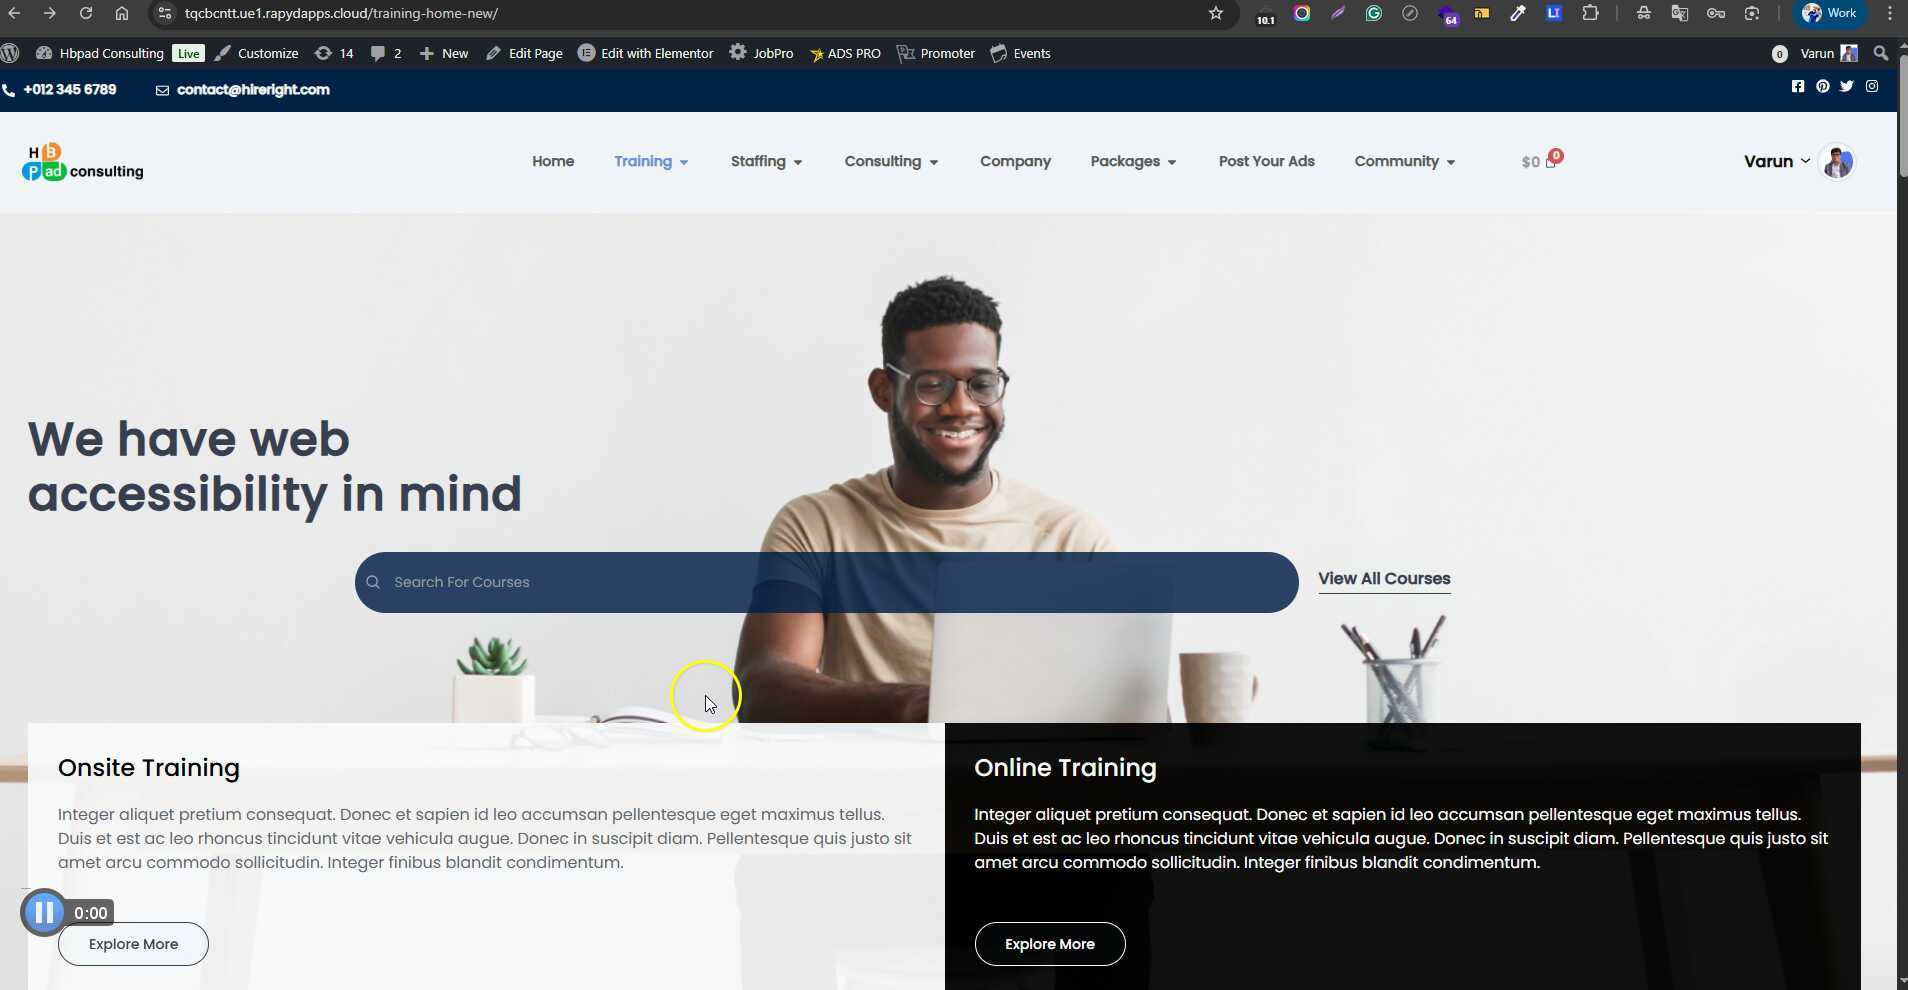Click the Hbpad consulting site logo

tap(83, 162)
